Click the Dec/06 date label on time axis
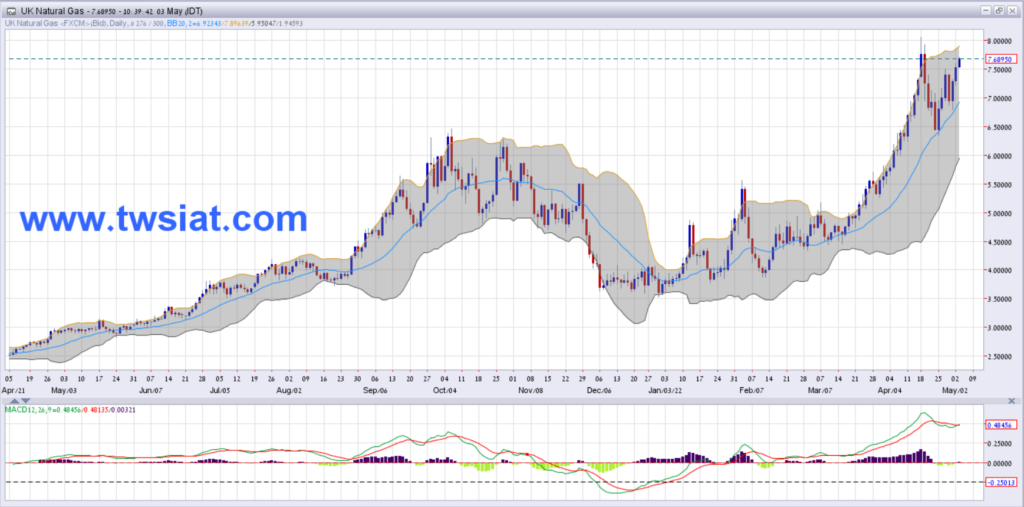1024x507 pixels. (x=598, y=389)
